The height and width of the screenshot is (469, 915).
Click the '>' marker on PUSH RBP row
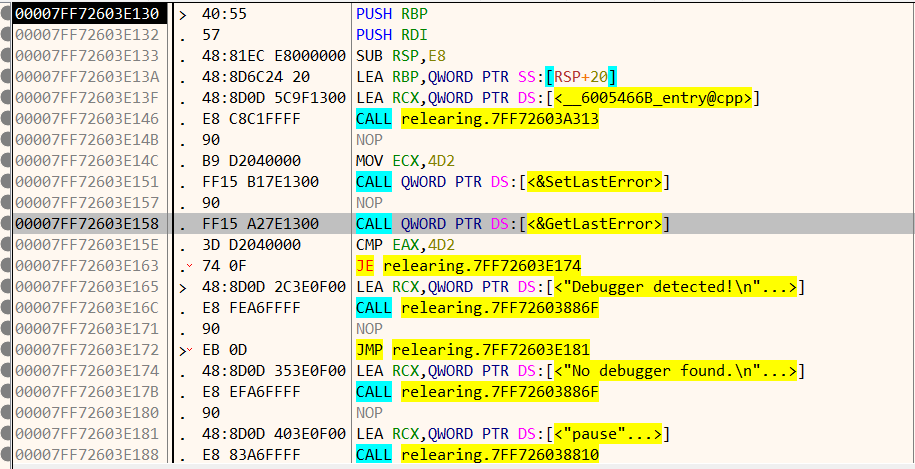183,14
